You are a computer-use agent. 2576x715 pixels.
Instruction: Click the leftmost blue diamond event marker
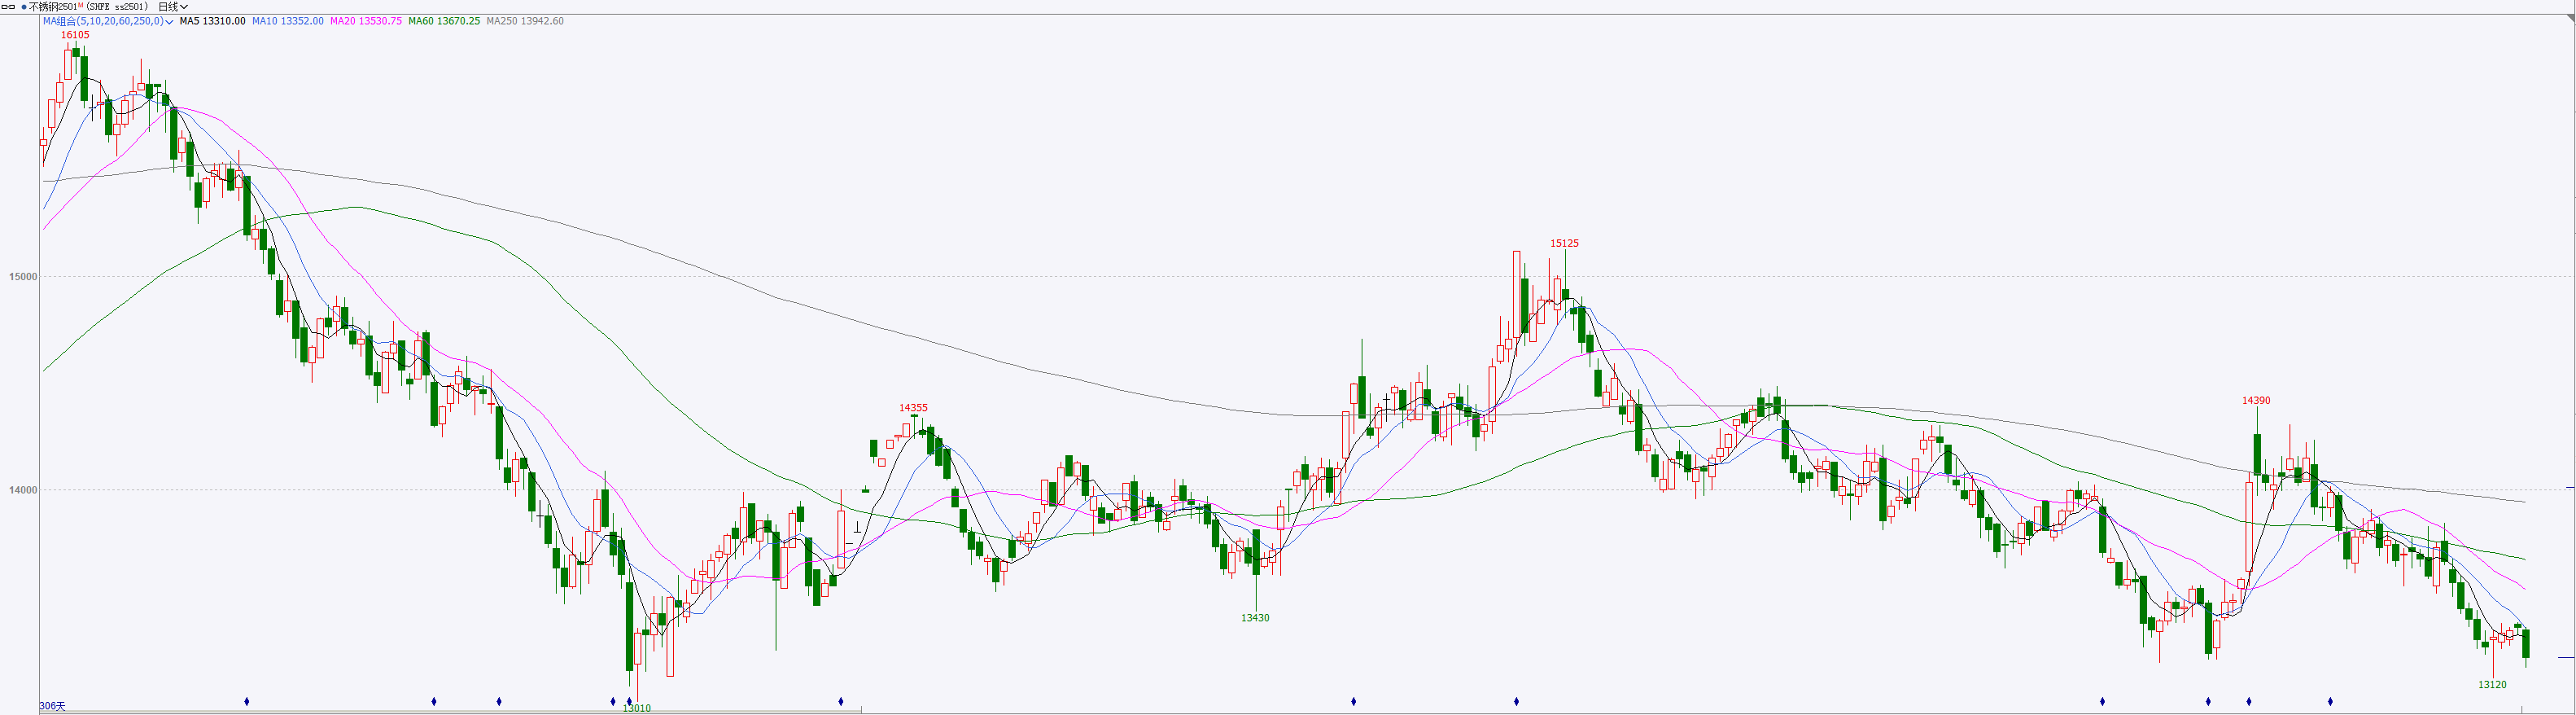click(x=247, y=701)
